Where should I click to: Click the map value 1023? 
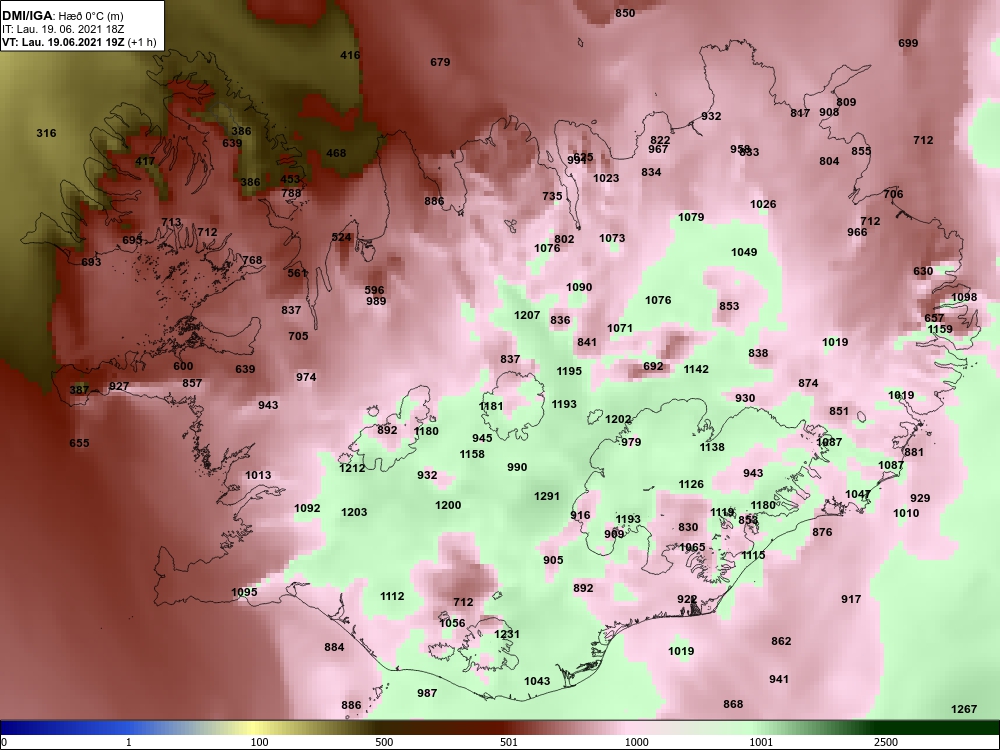click(606, 178)
